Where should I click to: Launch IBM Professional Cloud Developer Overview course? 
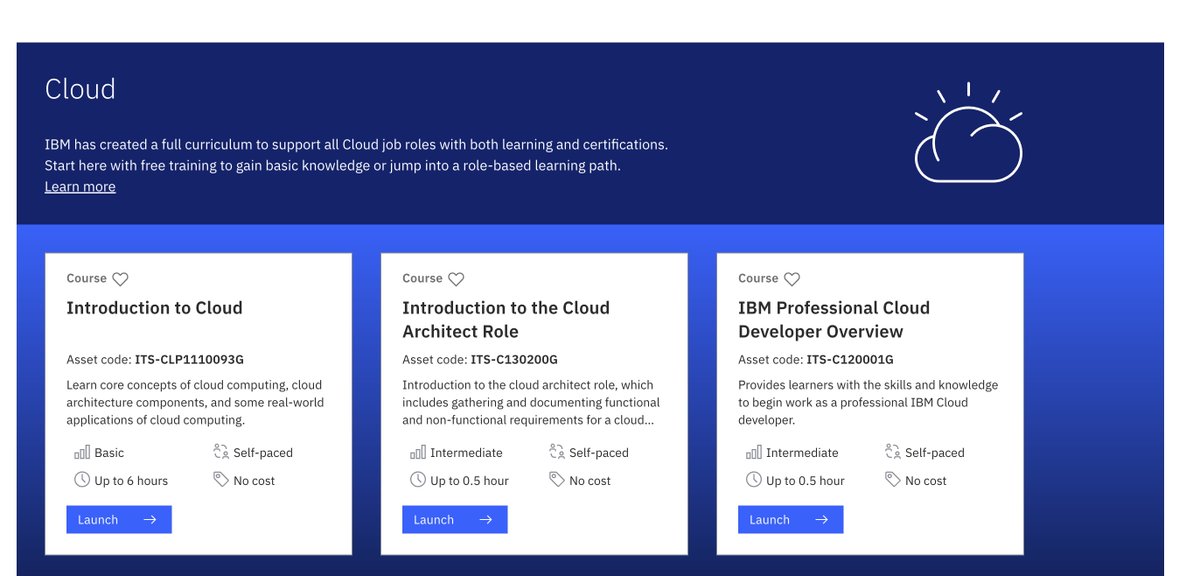pyautogui.click(x=791, y=520)
